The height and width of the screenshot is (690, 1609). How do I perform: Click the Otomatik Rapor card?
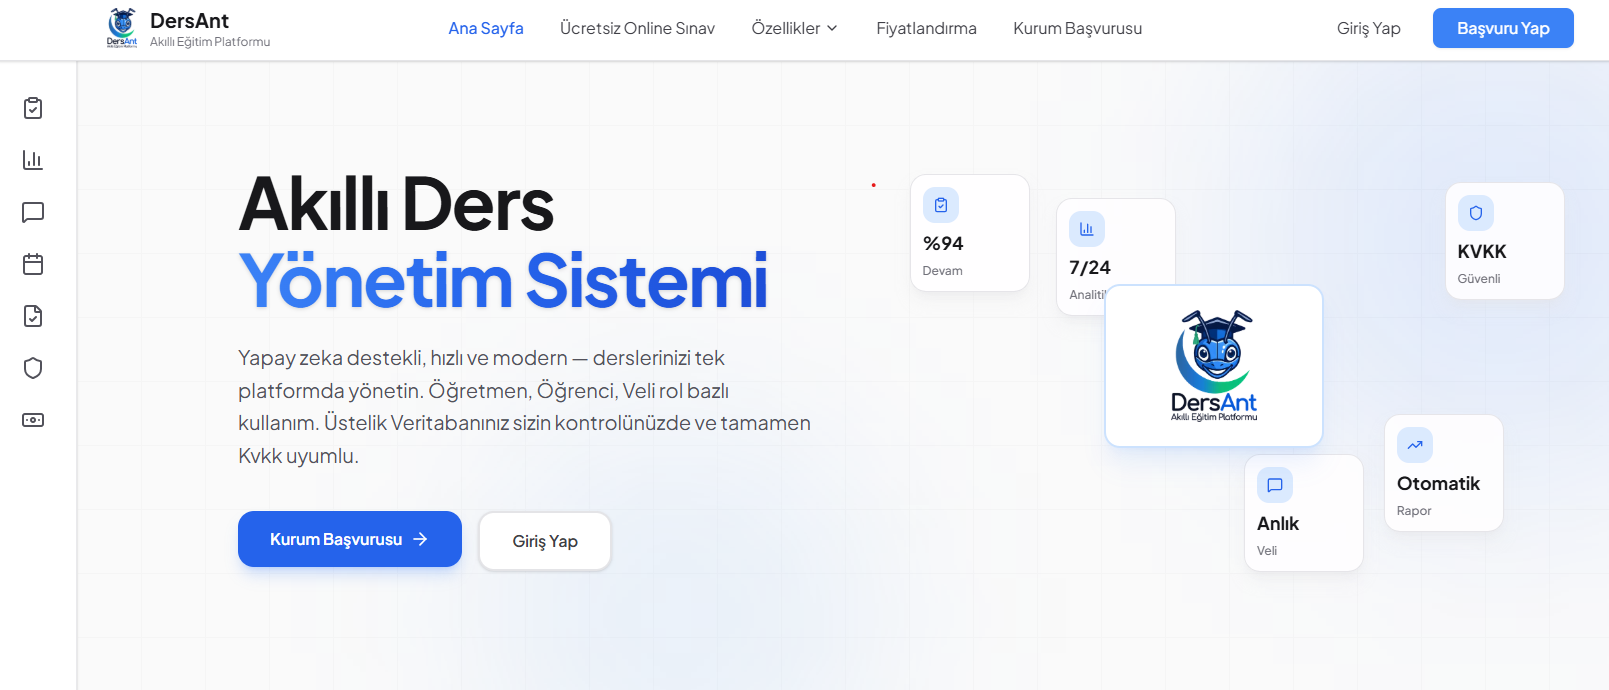coord(1443,473)
